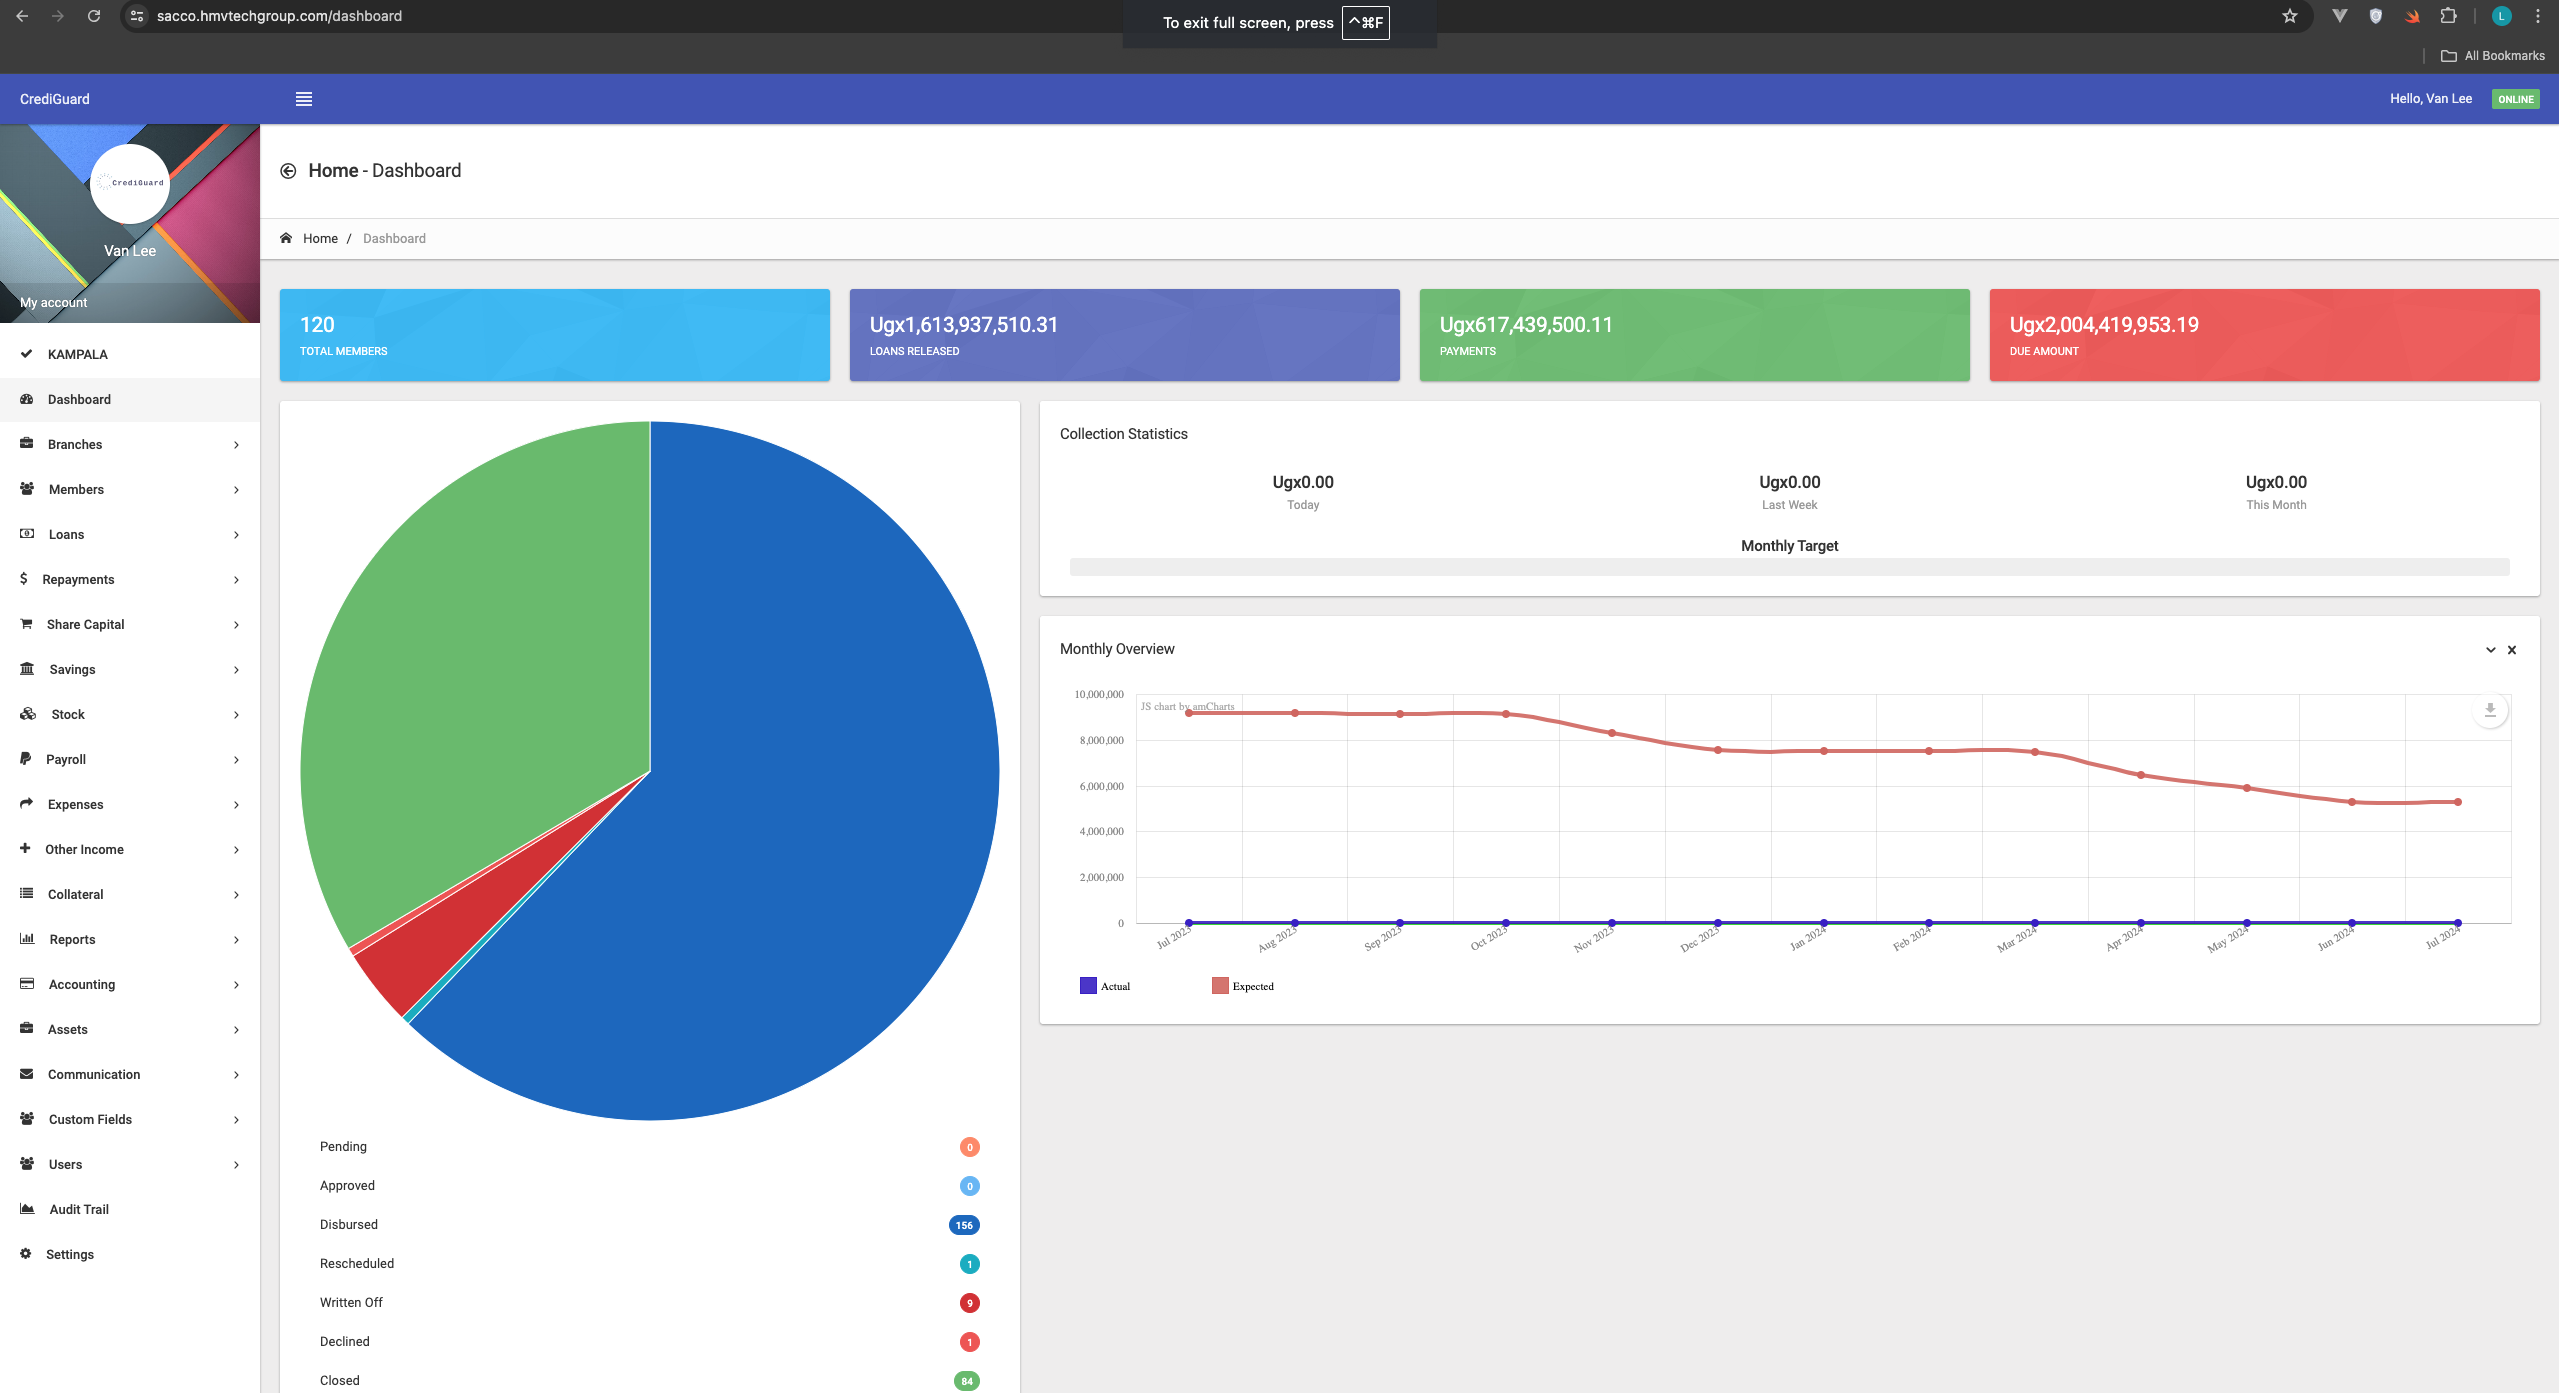Click the My account link

tap(54, 302)
